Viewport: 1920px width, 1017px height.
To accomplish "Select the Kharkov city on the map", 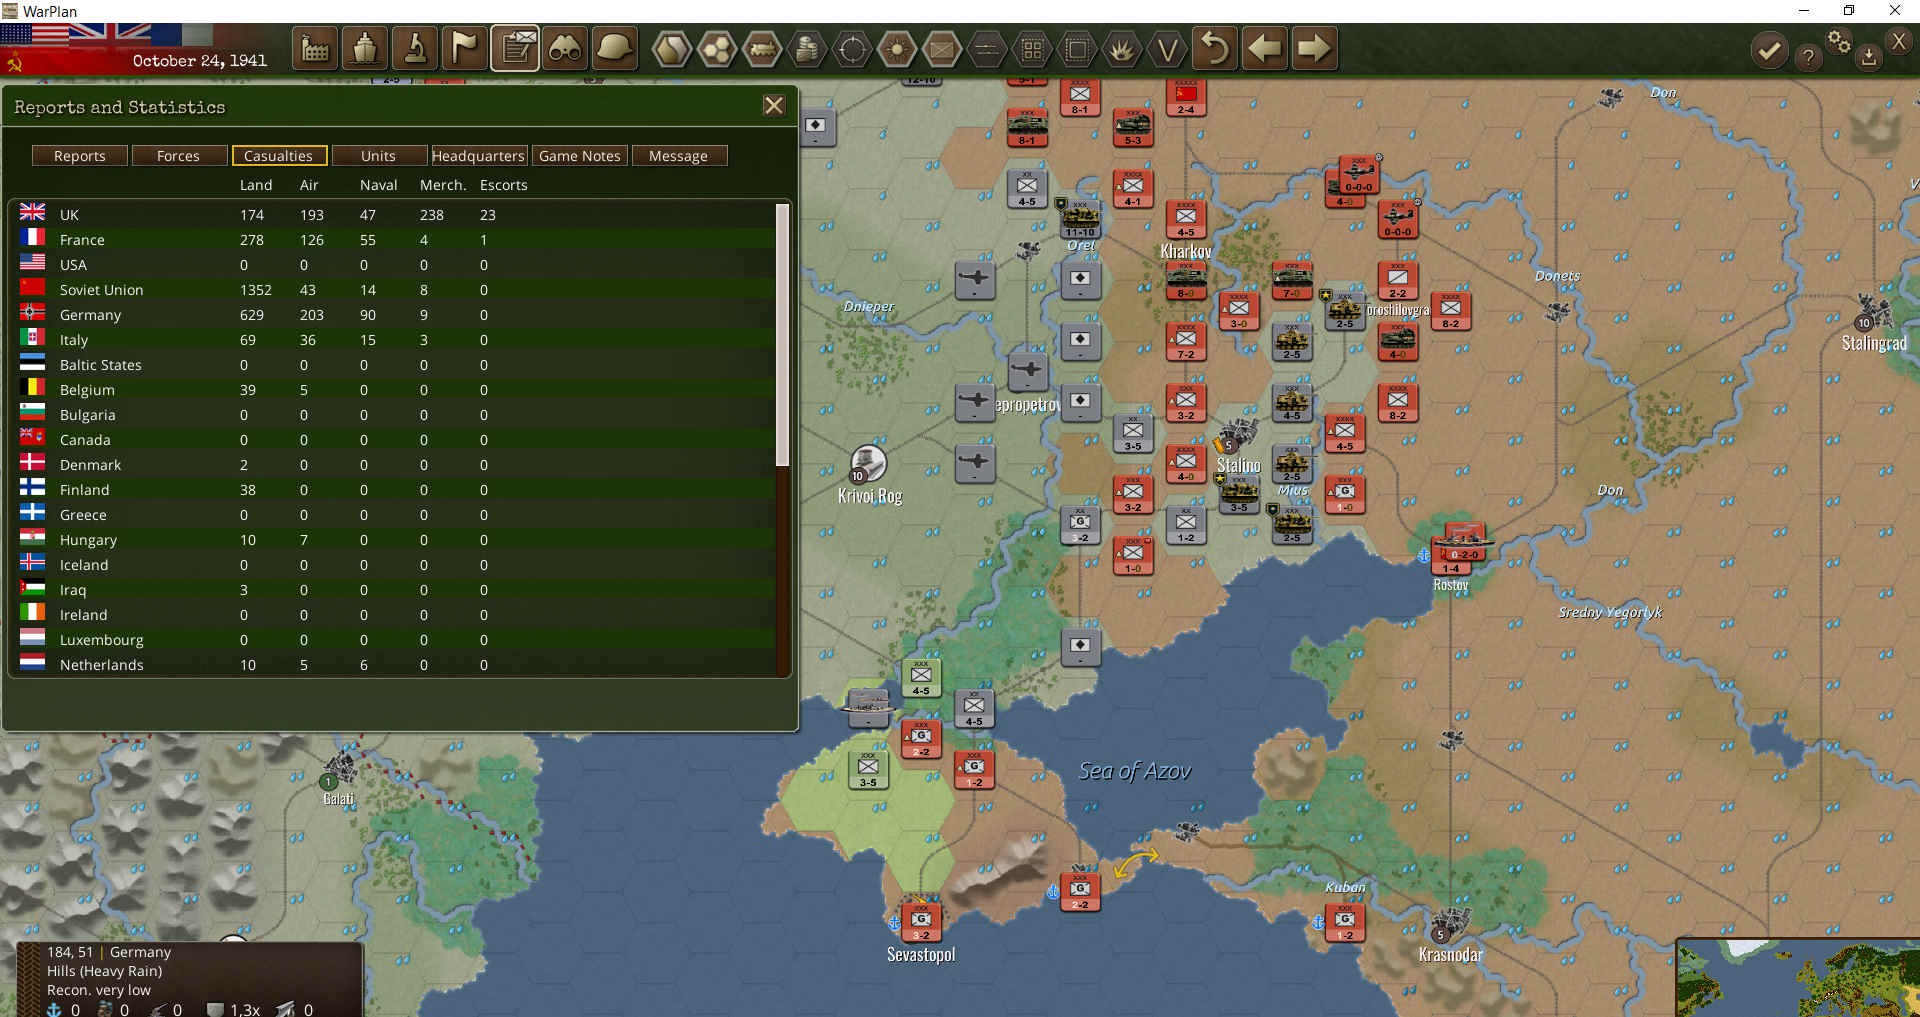I will [x=1186, y=251].
